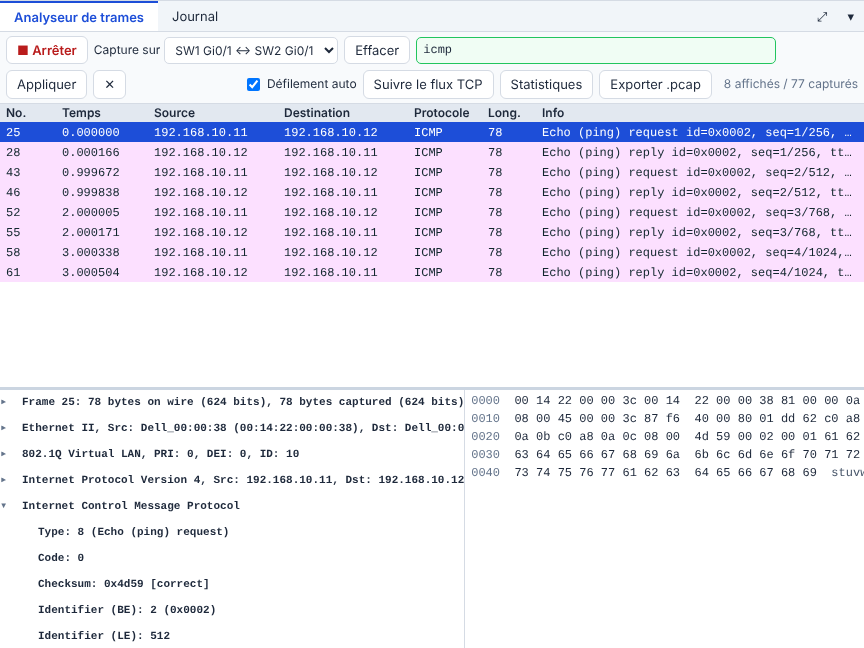Click the Source column header
864x648 pixels.
click(x=174, y=113)
